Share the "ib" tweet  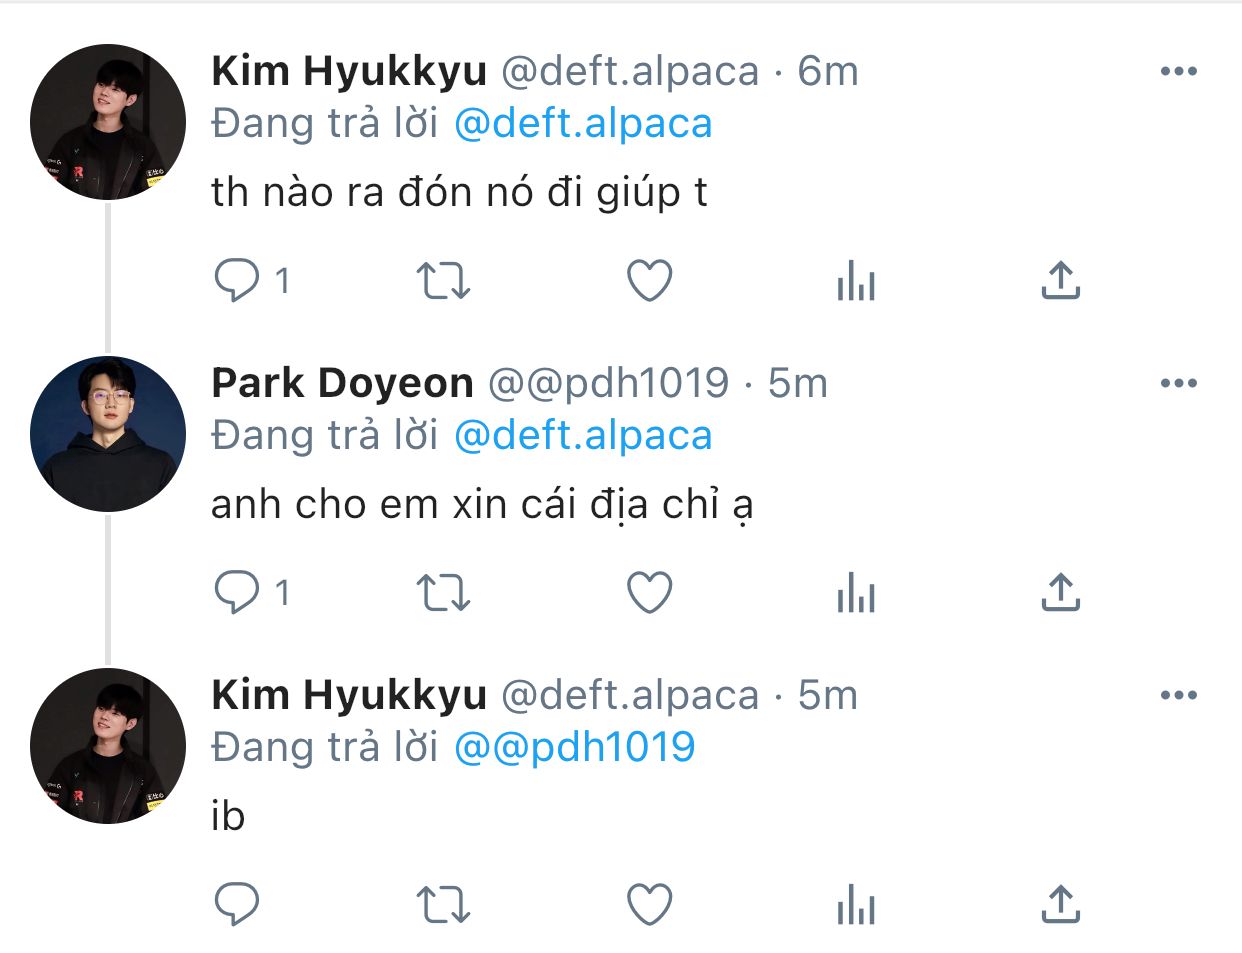[1060, 905]
